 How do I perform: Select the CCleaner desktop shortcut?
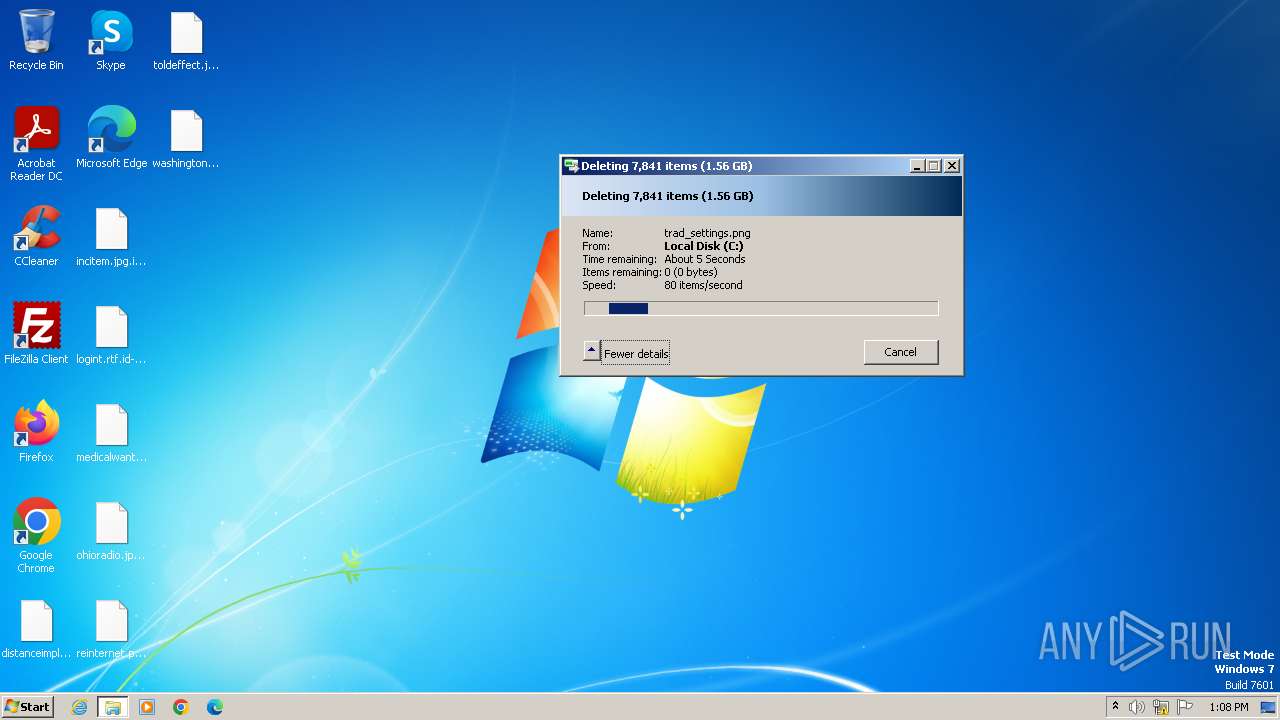[36, 236]
